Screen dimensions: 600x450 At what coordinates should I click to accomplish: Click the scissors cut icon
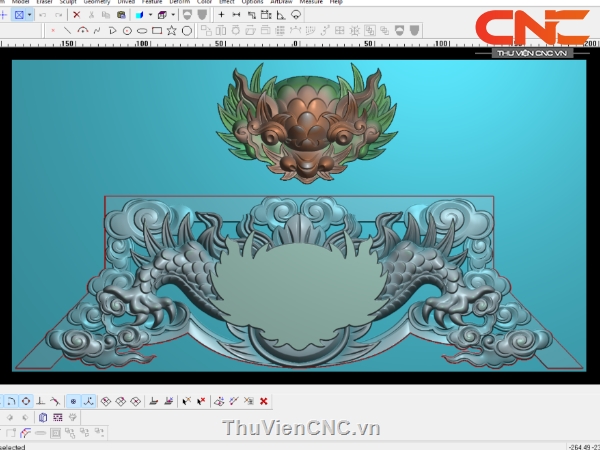click(x=92, y=15)
